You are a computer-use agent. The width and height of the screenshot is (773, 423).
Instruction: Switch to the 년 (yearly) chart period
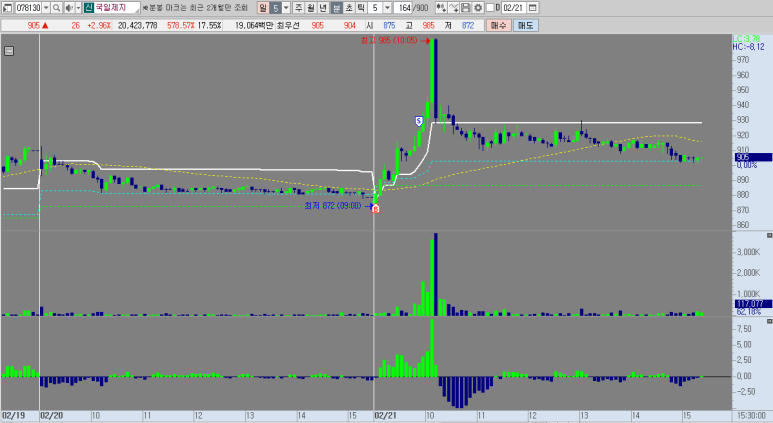coord(323,8)
